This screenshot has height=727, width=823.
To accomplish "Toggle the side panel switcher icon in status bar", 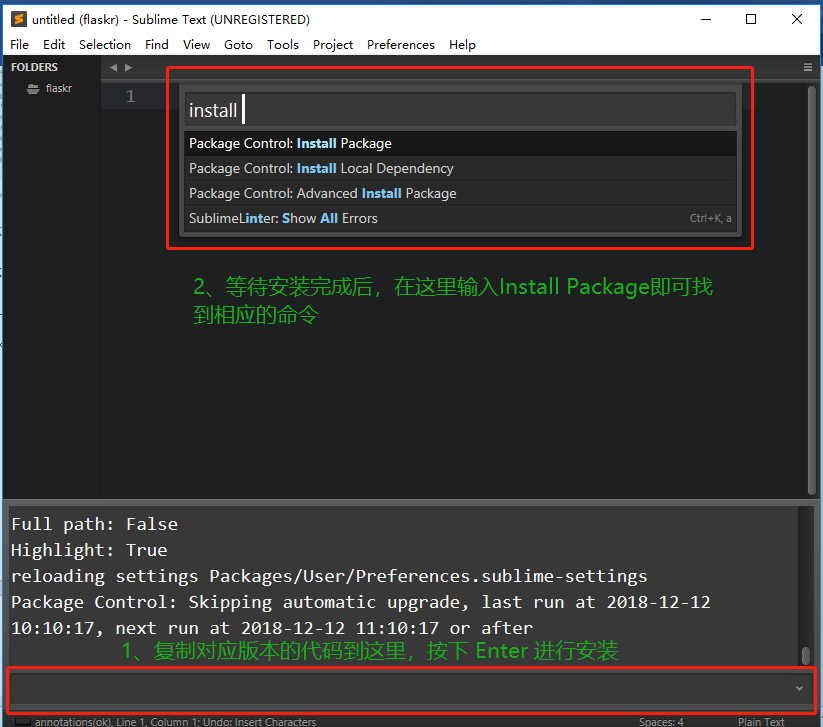I will click(x=23, y=722).
